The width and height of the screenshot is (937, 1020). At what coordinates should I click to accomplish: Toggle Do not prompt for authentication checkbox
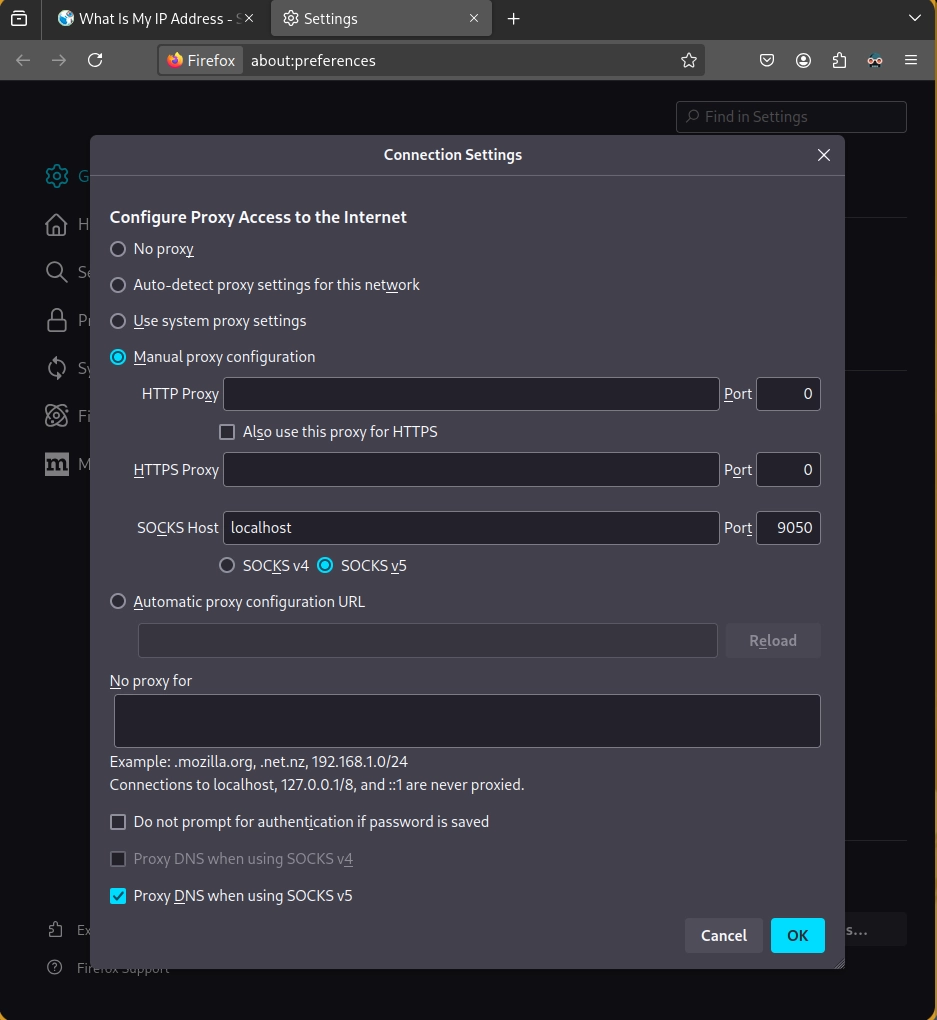pyautogui.click(x=118, y=822)
